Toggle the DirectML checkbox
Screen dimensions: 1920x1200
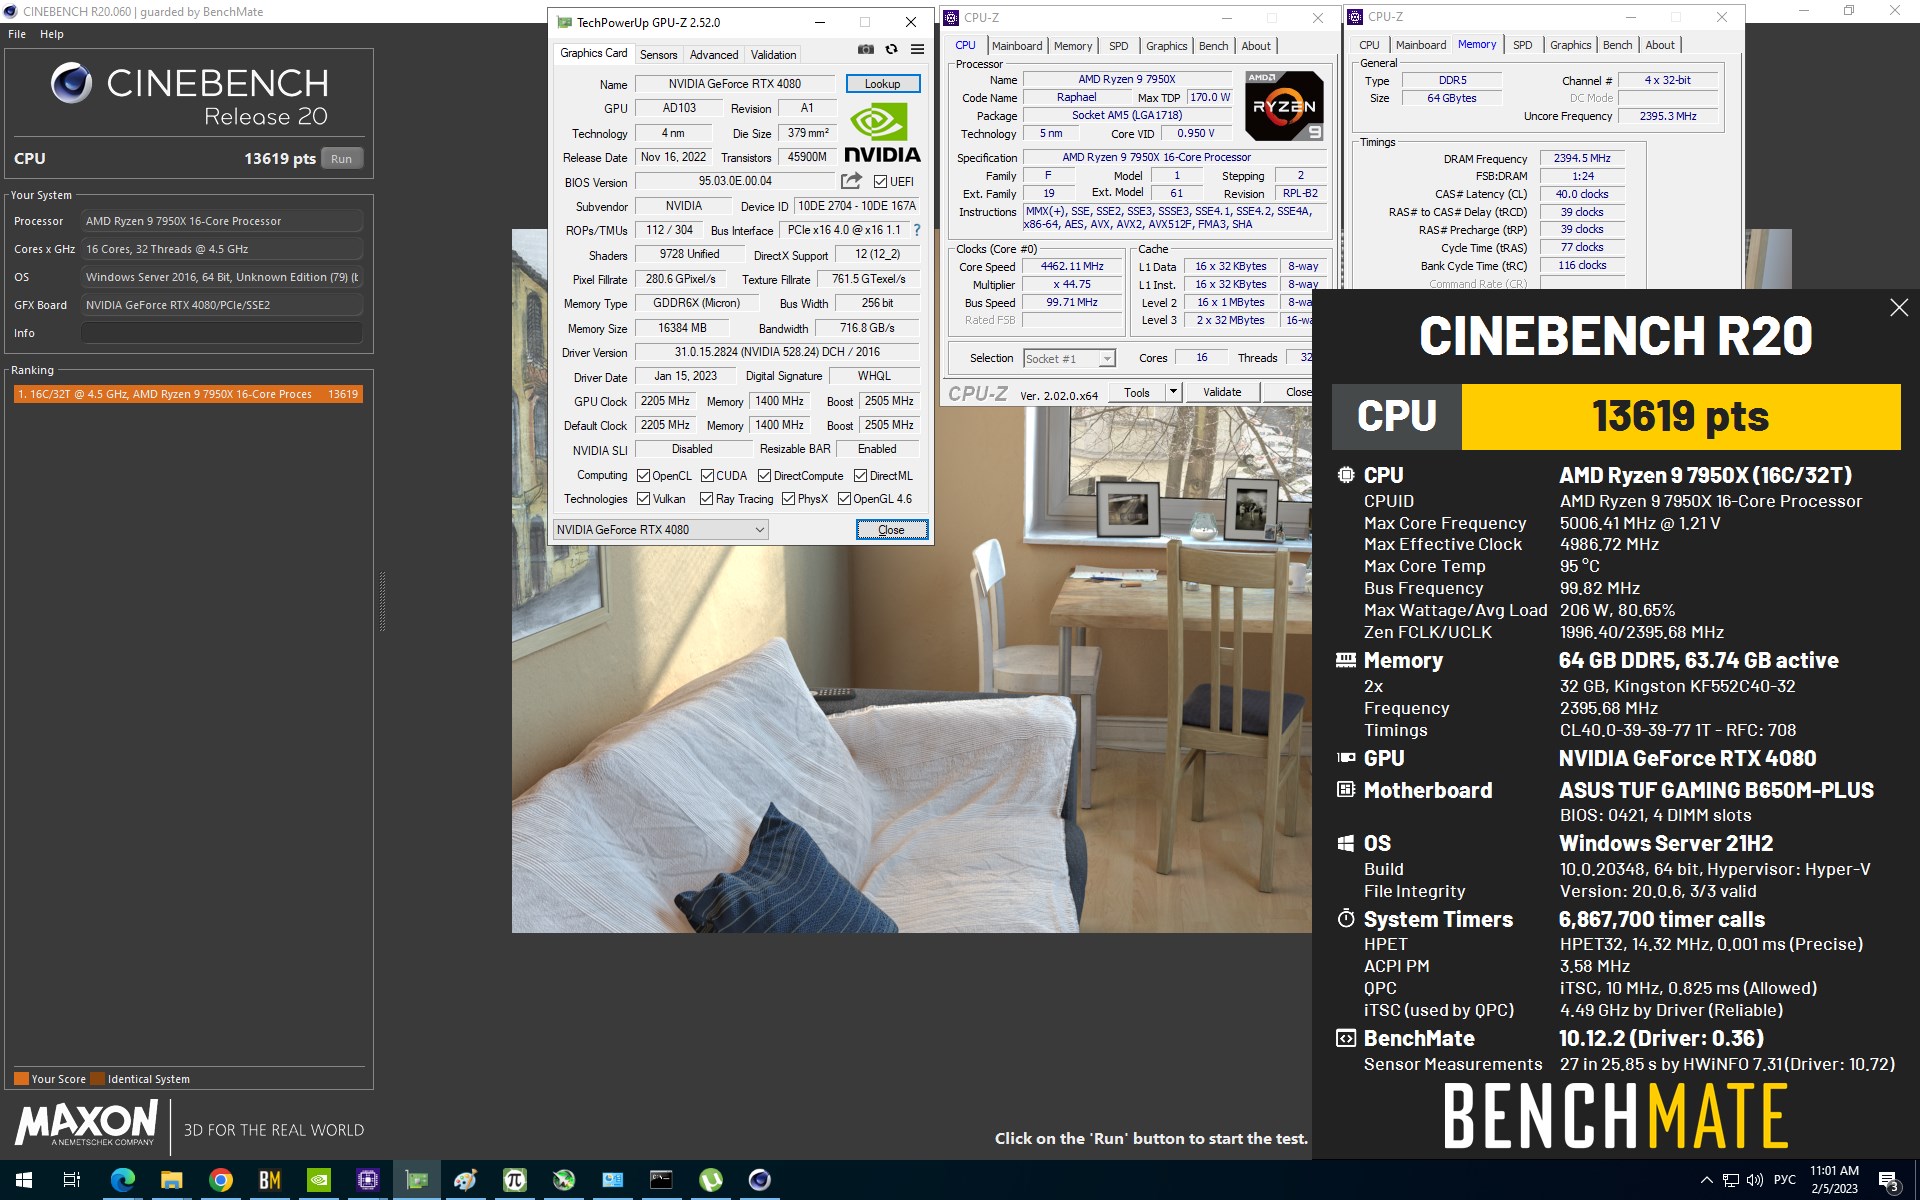point(860,476)
